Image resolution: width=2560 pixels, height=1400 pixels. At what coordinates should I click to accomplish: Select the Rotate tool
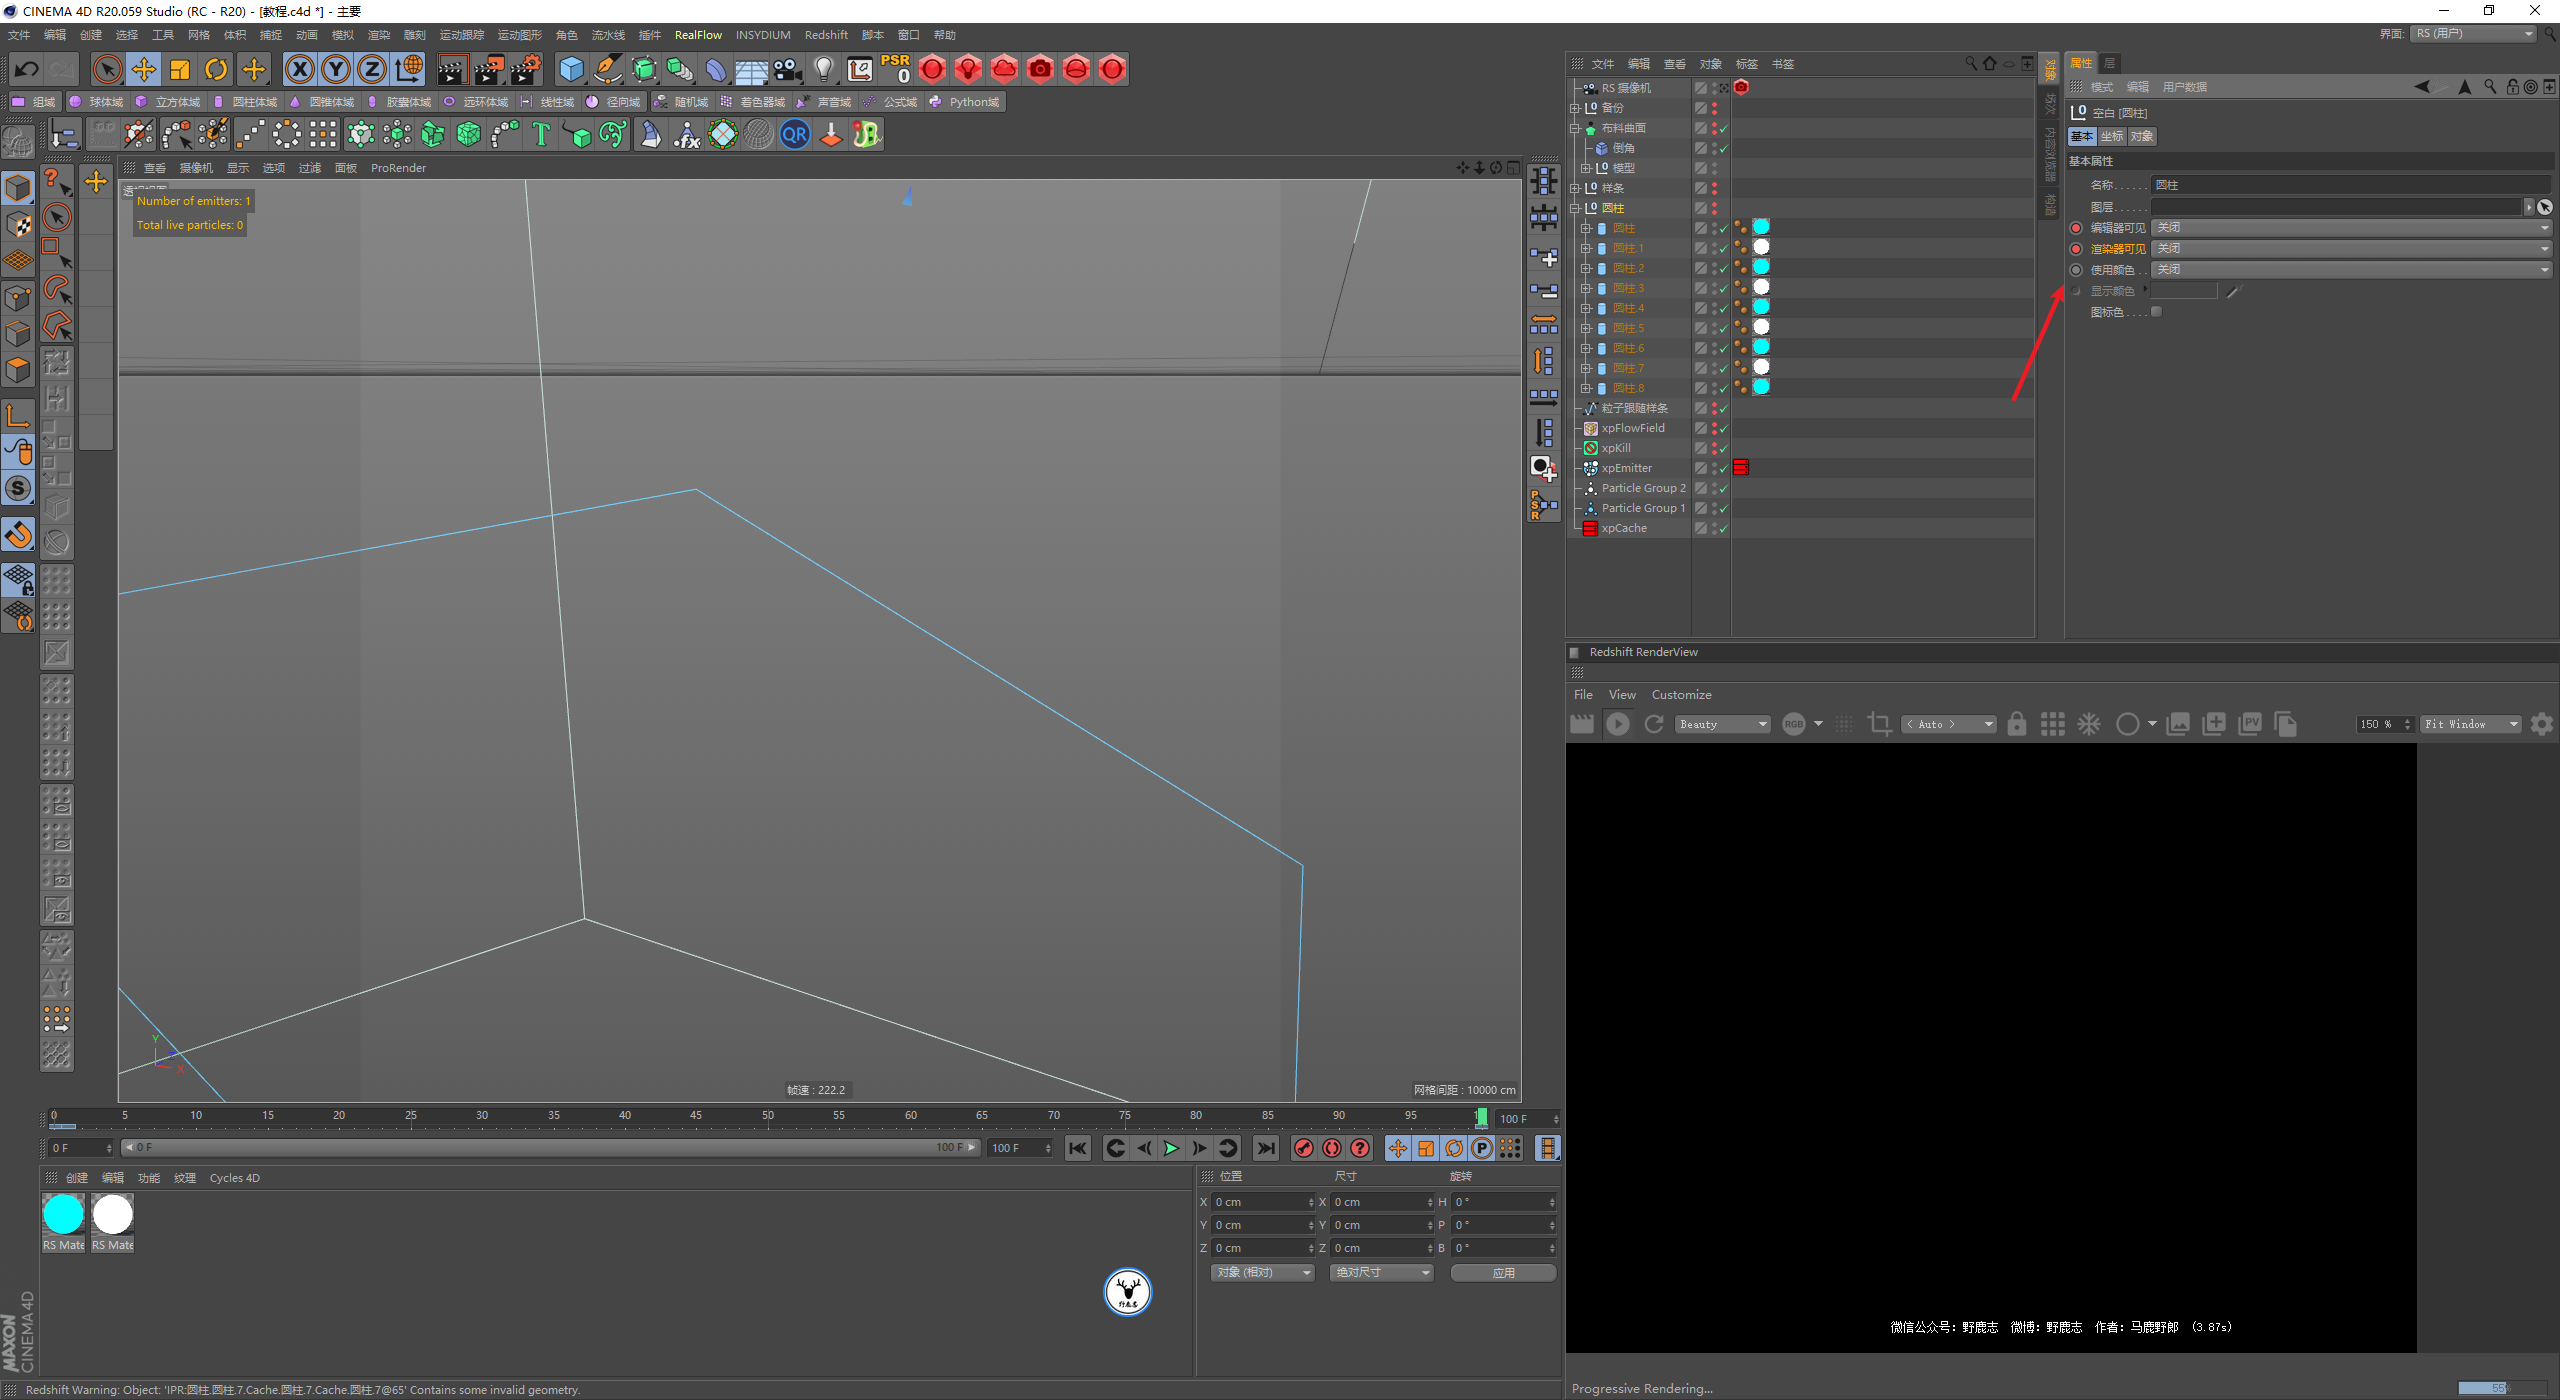pyautogui.click(x=216, y=69)
